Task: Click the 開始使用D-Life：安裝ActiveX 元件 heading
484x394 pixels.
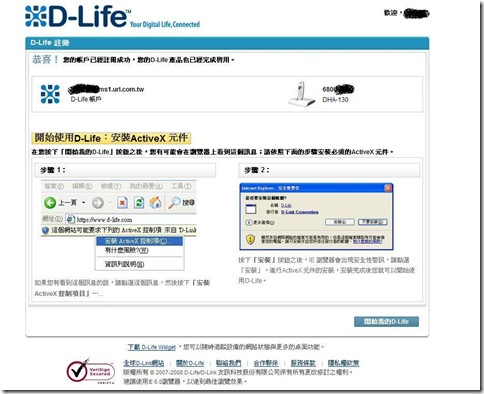Action: point(111,138)
